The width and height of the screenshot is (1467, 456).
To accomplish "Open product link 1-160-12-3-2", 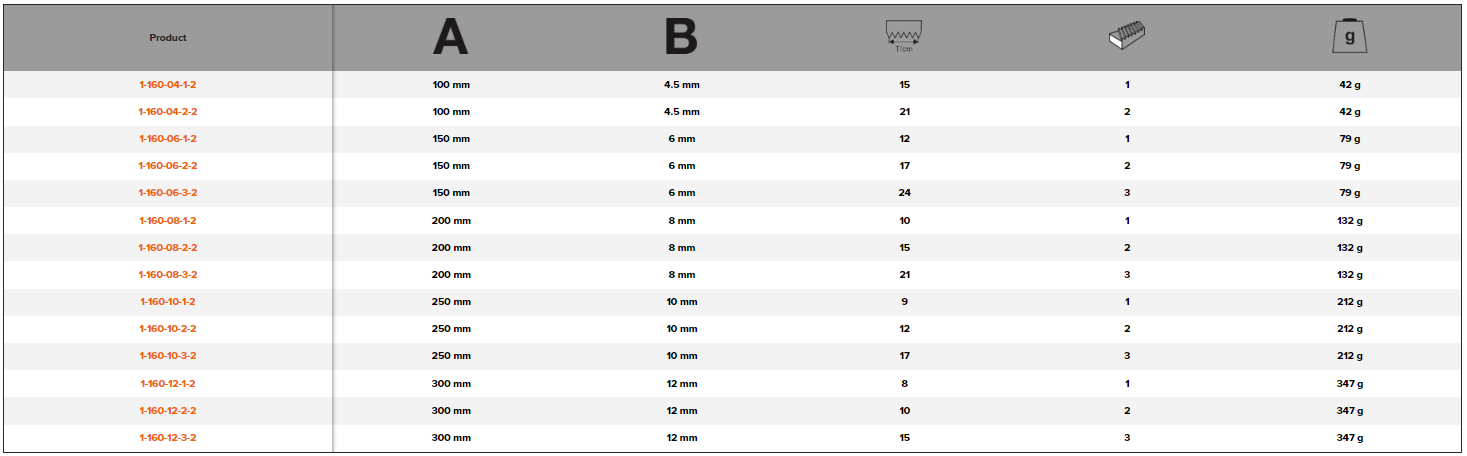I will click(x=168, y=437).
